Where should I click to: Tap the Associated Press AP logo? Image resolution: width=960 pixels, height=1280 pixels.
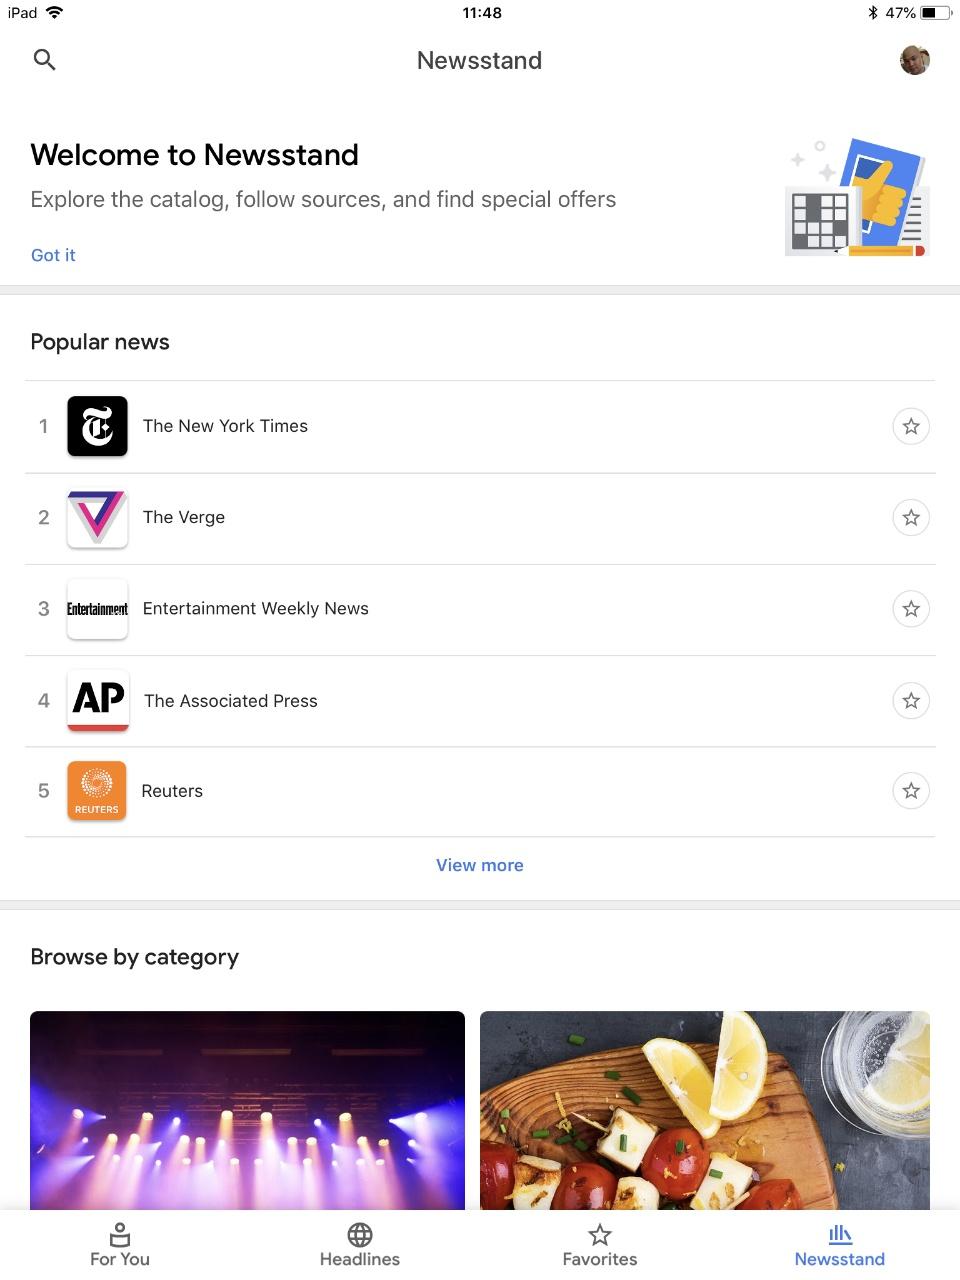[98, 700]
